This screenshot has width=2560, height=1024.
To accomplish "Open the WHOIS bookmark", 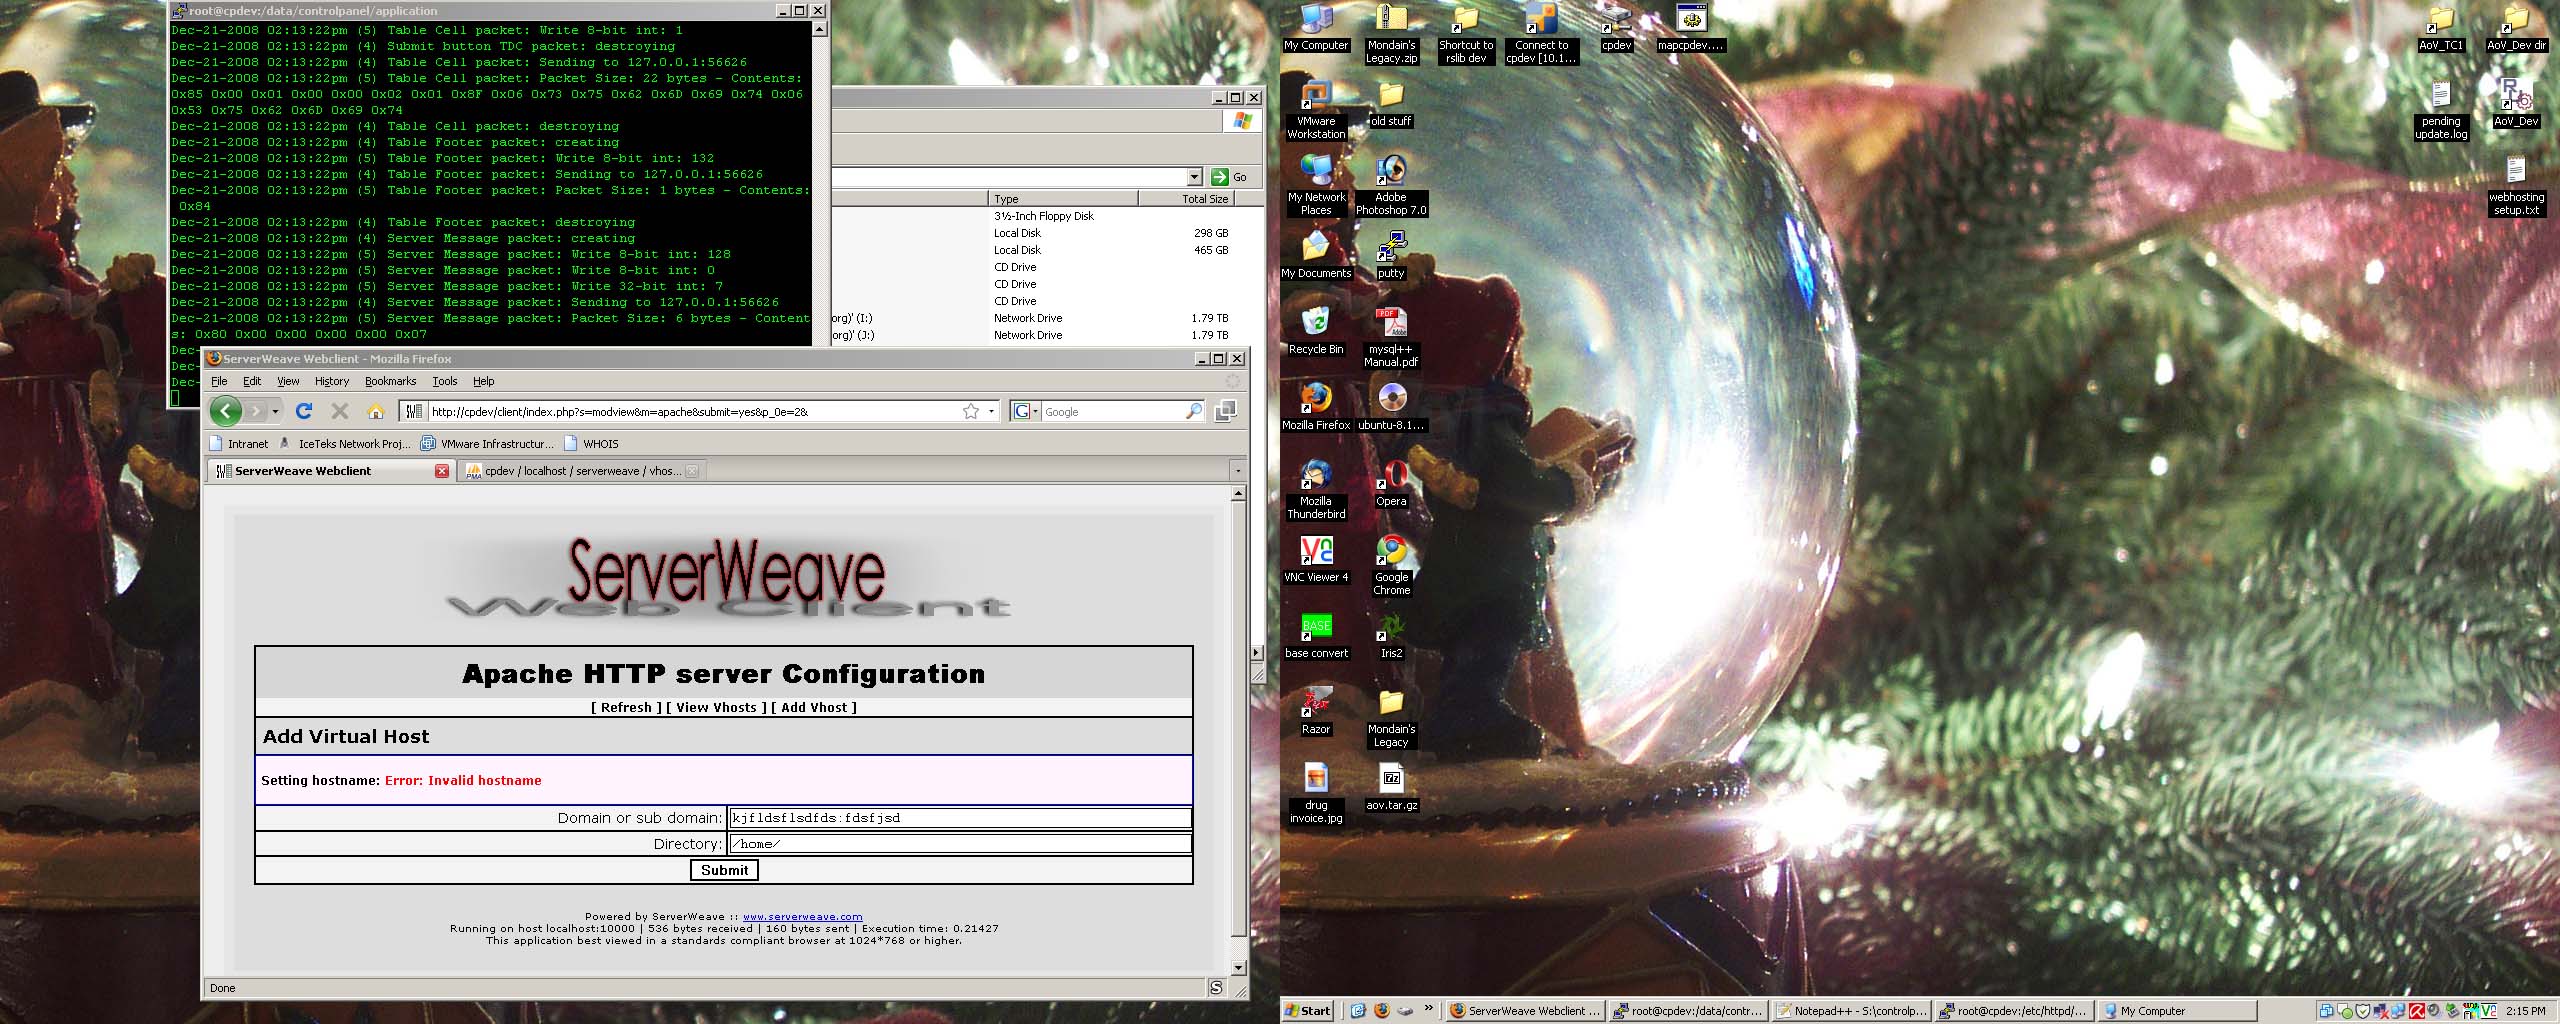I will tap(591, 443).
